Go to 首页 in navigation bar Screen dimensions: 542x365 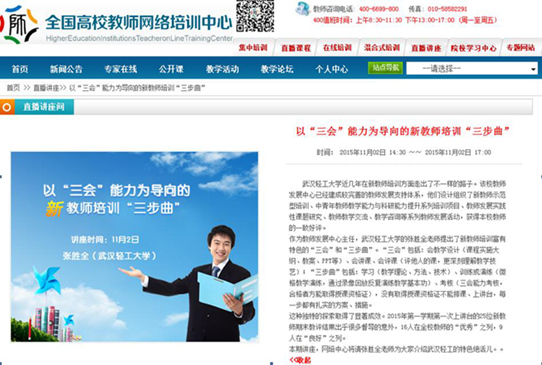[x=20, y=69]
